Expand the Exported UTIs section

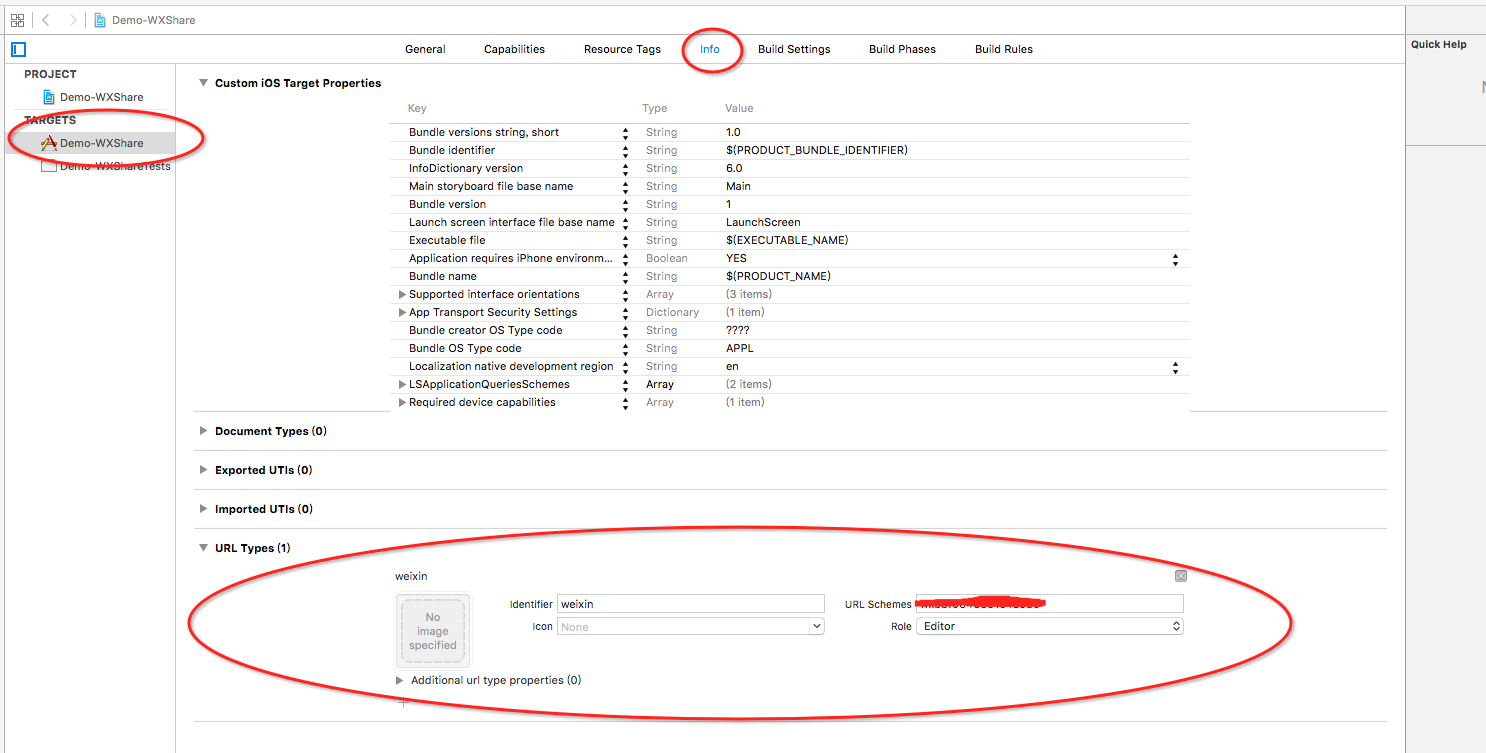click(204, 470)
